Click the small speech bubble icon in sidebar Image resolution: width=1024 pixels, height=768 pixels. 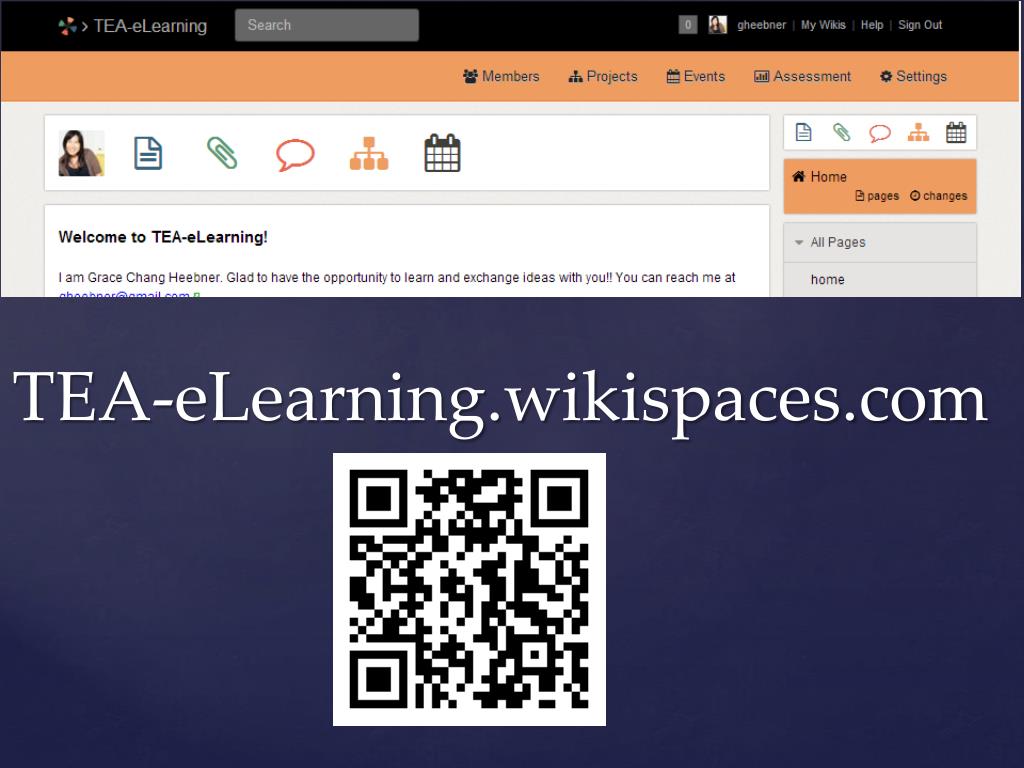[x=880, y=133]
